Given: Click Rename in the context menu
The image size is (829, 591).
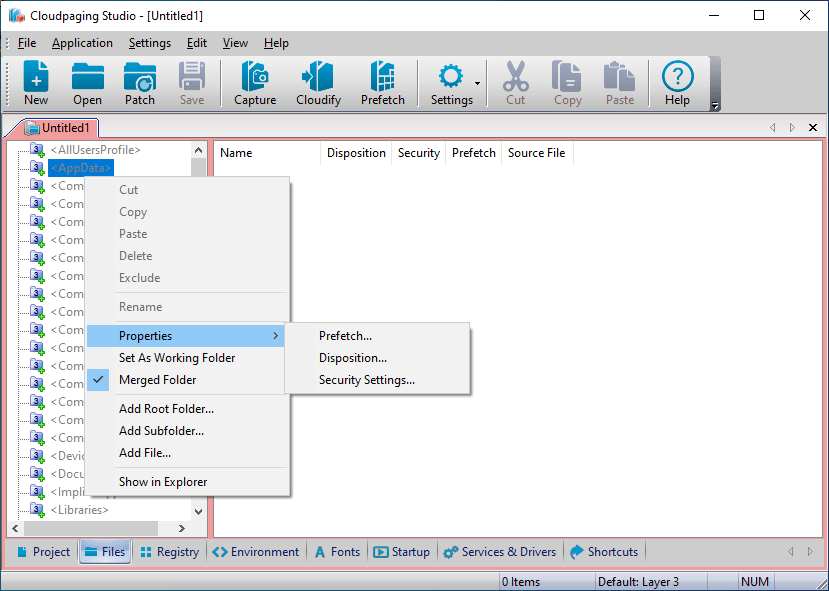Looking at the screenshot, I should tap(187, 307).
